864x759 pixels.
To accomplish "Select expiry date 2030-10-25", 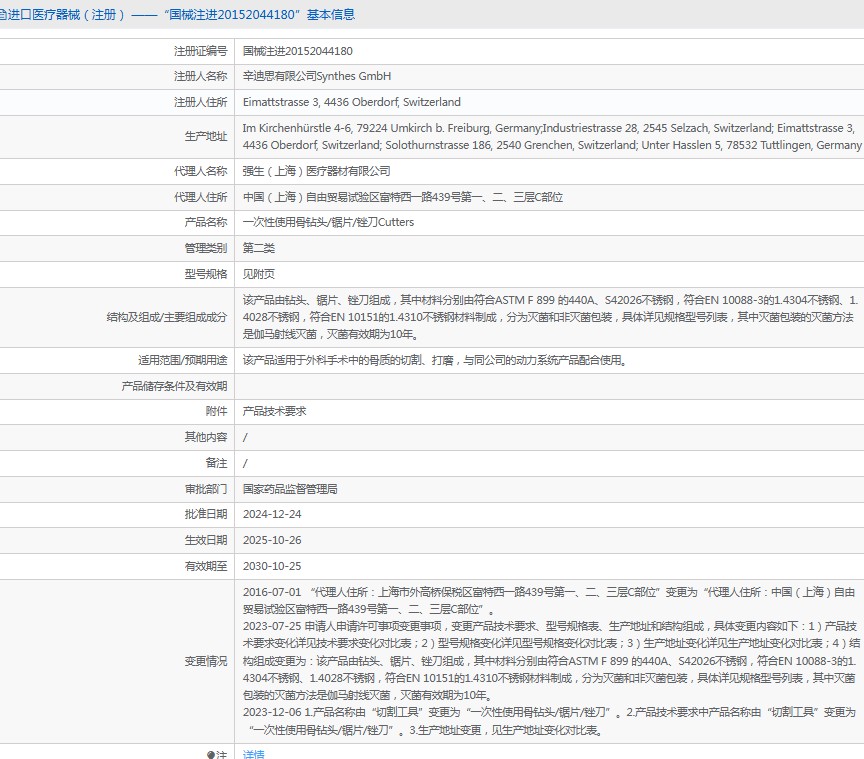I will 272,566.
